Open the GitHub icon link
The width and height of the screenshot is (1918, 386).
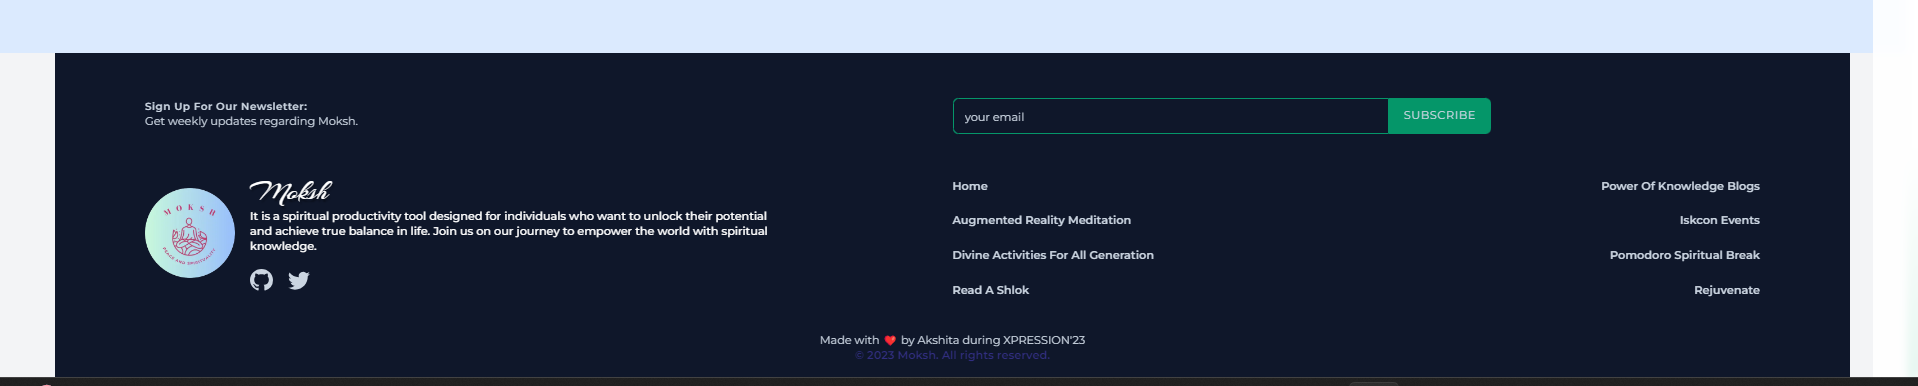(x=261, y=280)
